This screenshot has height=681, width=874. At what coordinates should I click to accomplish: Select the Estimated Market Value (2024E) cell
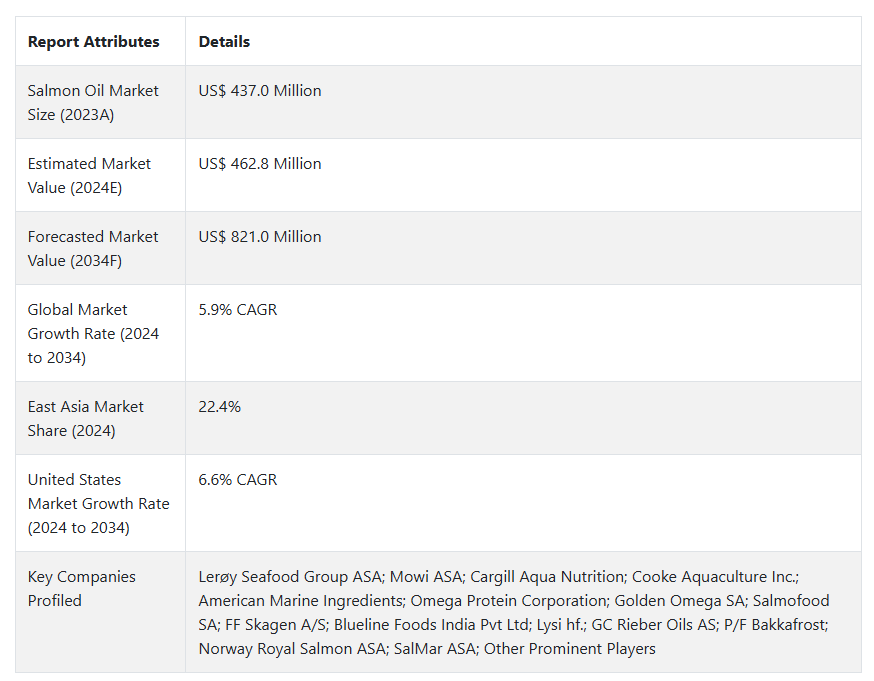(89, 175)
